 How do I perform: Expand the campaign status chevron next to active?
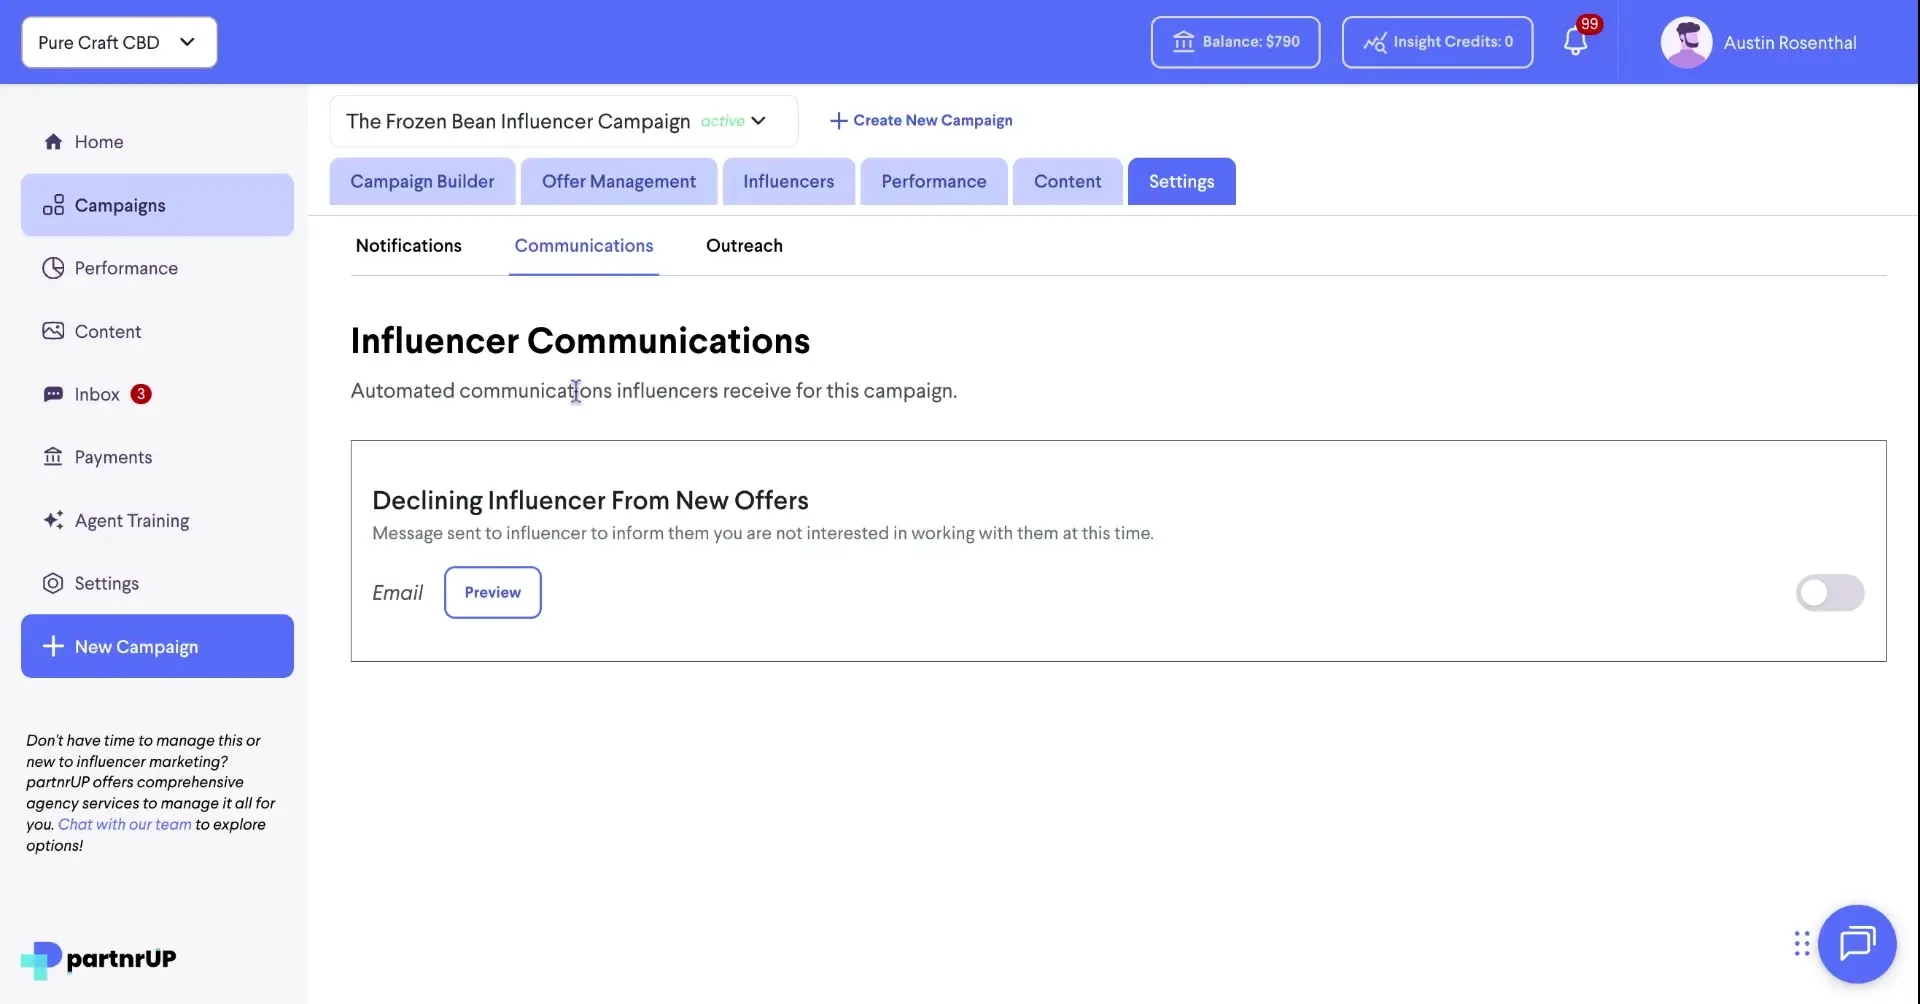point(758,121)
